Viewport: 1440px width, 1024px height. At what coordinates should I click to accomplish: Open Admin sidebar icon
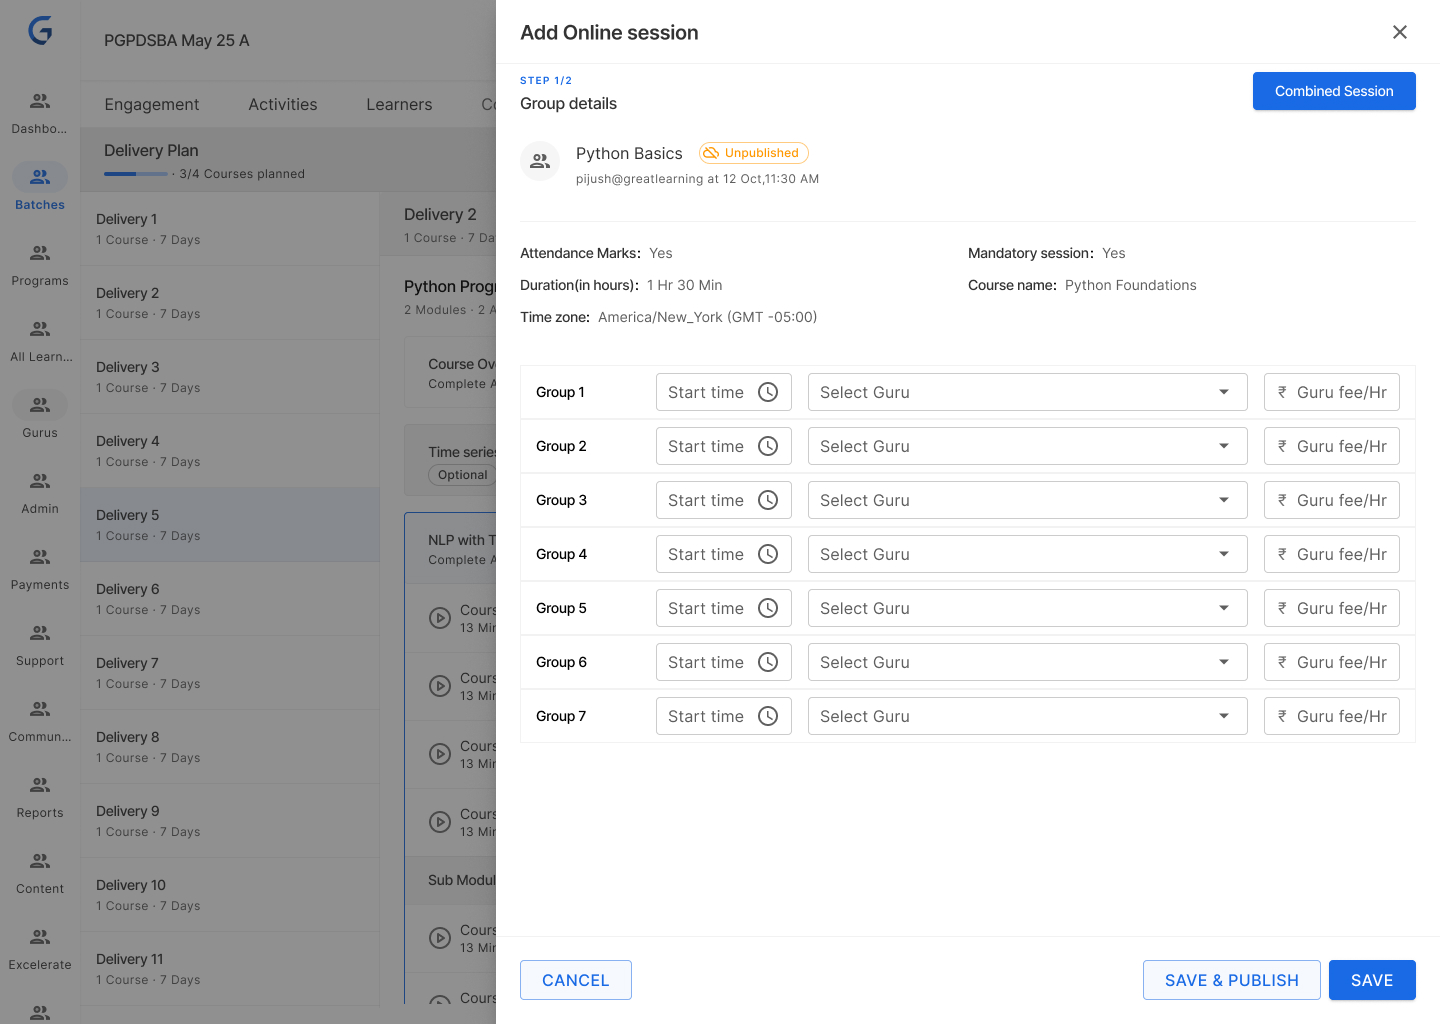(x=40, y=481)
